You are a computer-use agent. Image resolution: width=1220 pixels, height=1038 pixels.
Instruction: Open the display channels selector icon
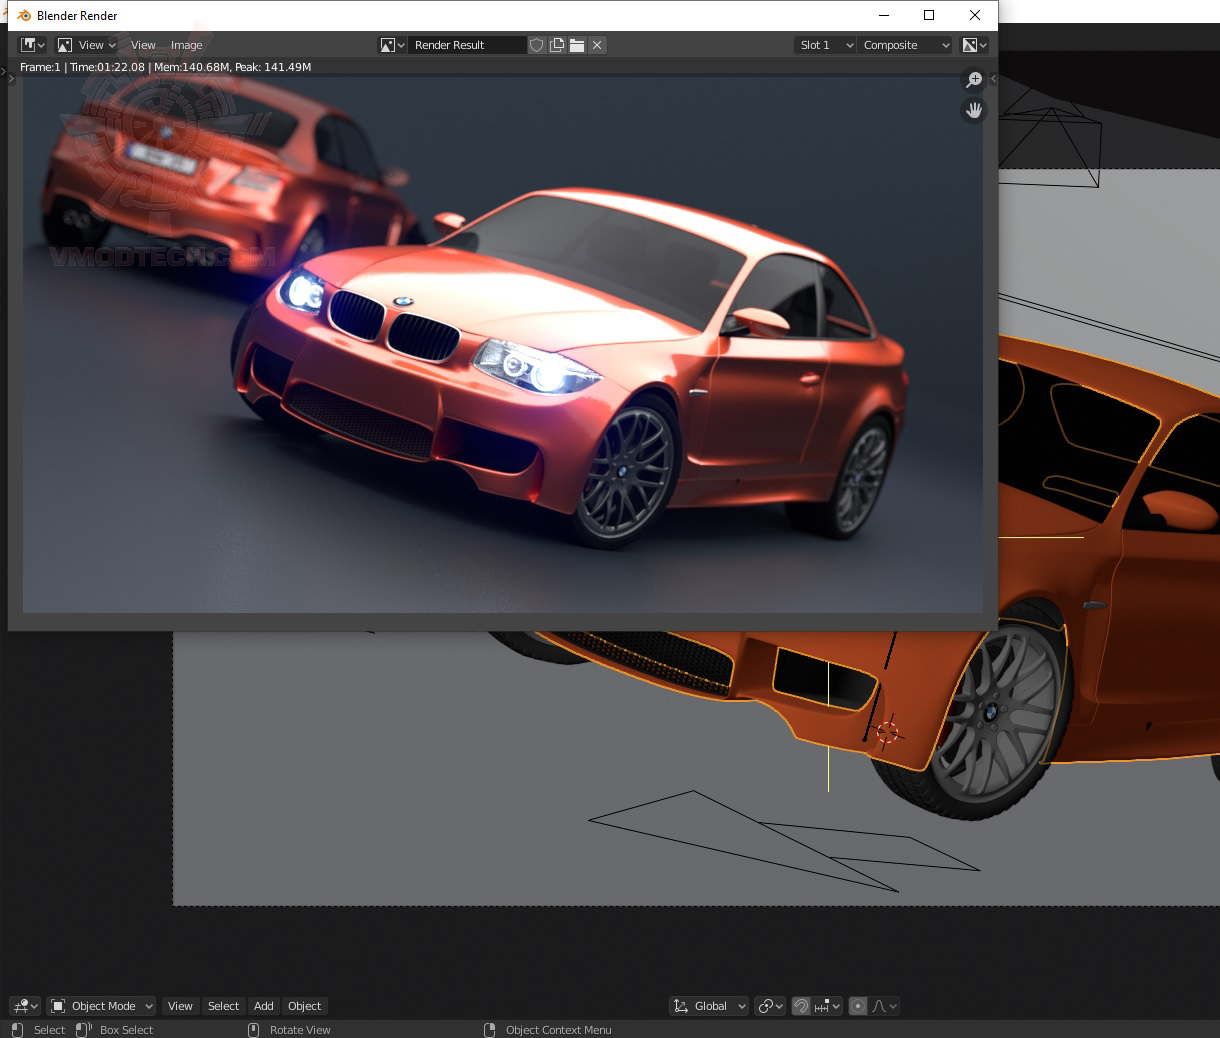974,45
